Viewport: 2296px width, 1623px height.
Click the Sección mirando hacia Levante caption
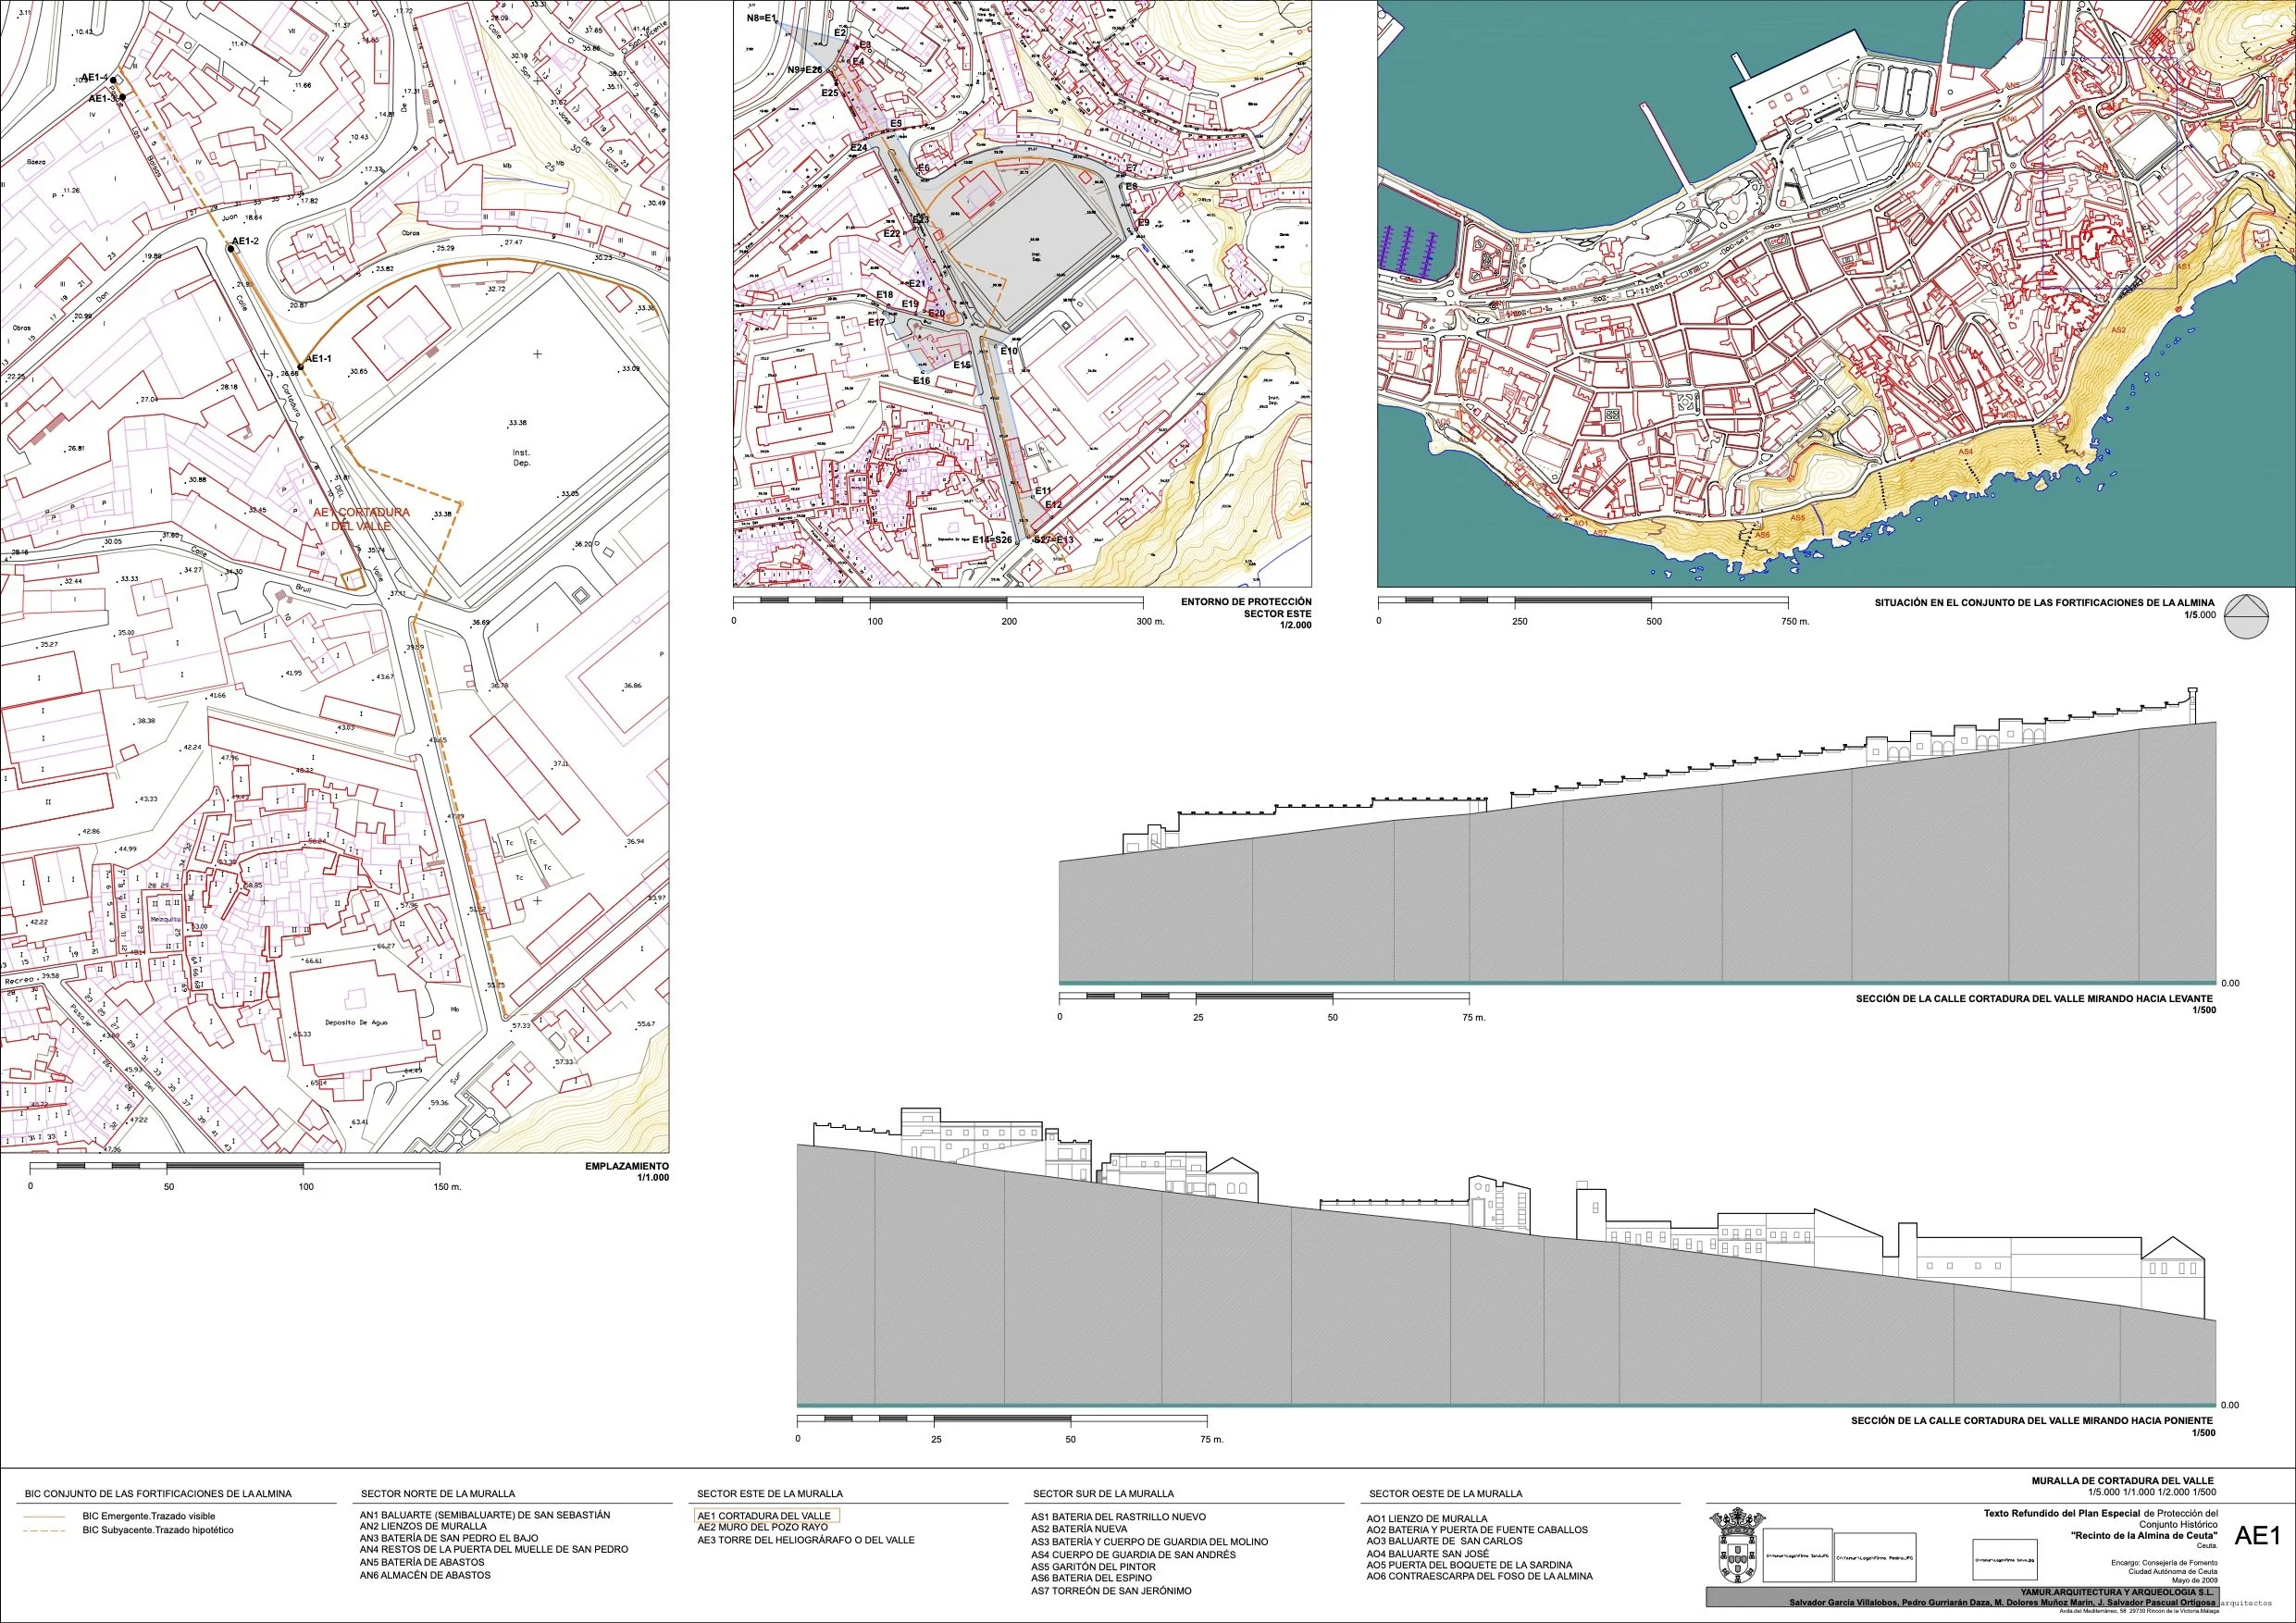2034,998
